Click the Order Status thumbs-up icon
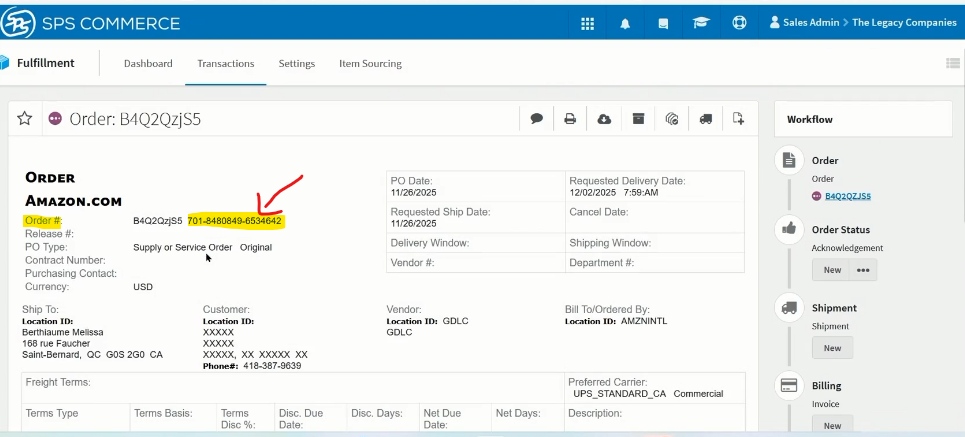The width and height of the screenshot is (965, 437). coord(789,229)
